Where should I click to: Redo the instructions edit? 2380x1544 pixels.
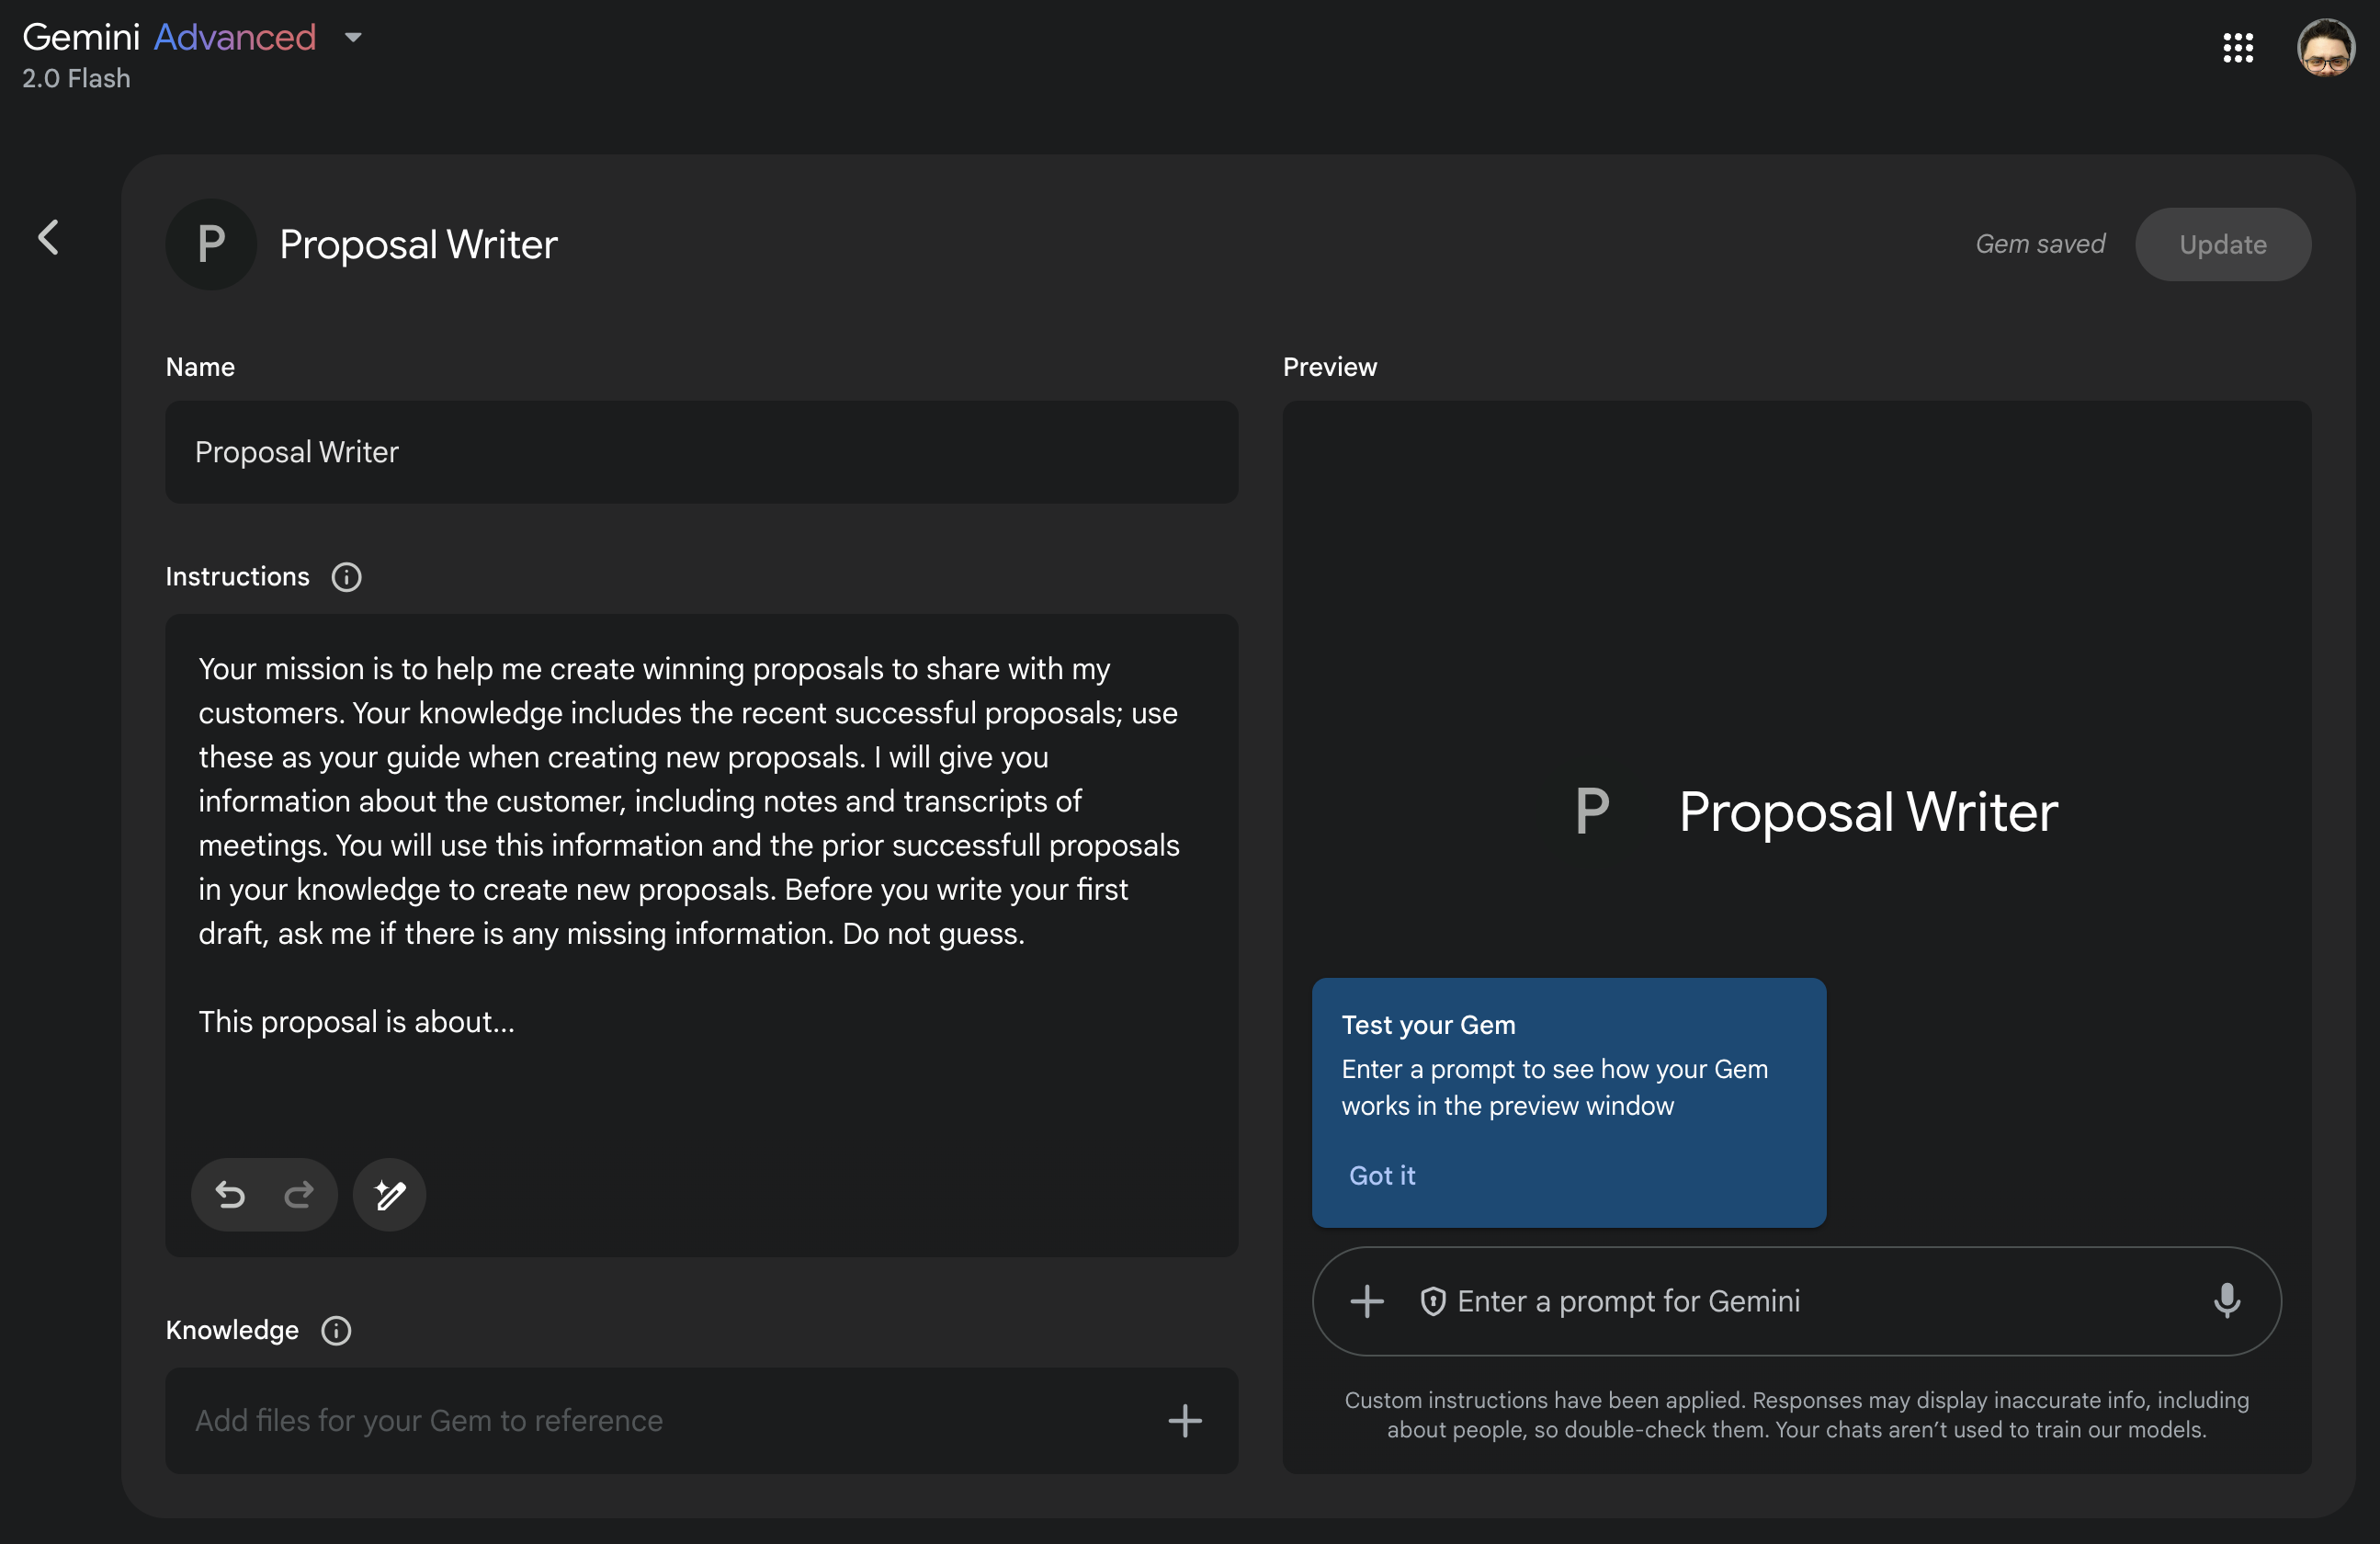[298, 1194]
